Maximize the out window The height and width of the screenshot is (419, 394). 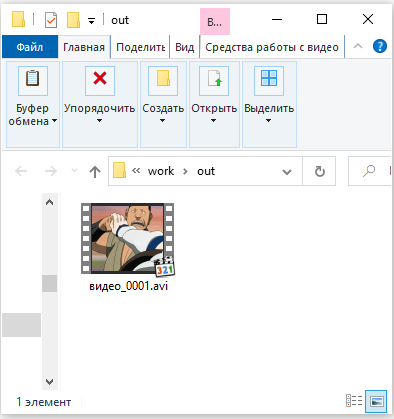pyautogui.click(x=322, y=19)
